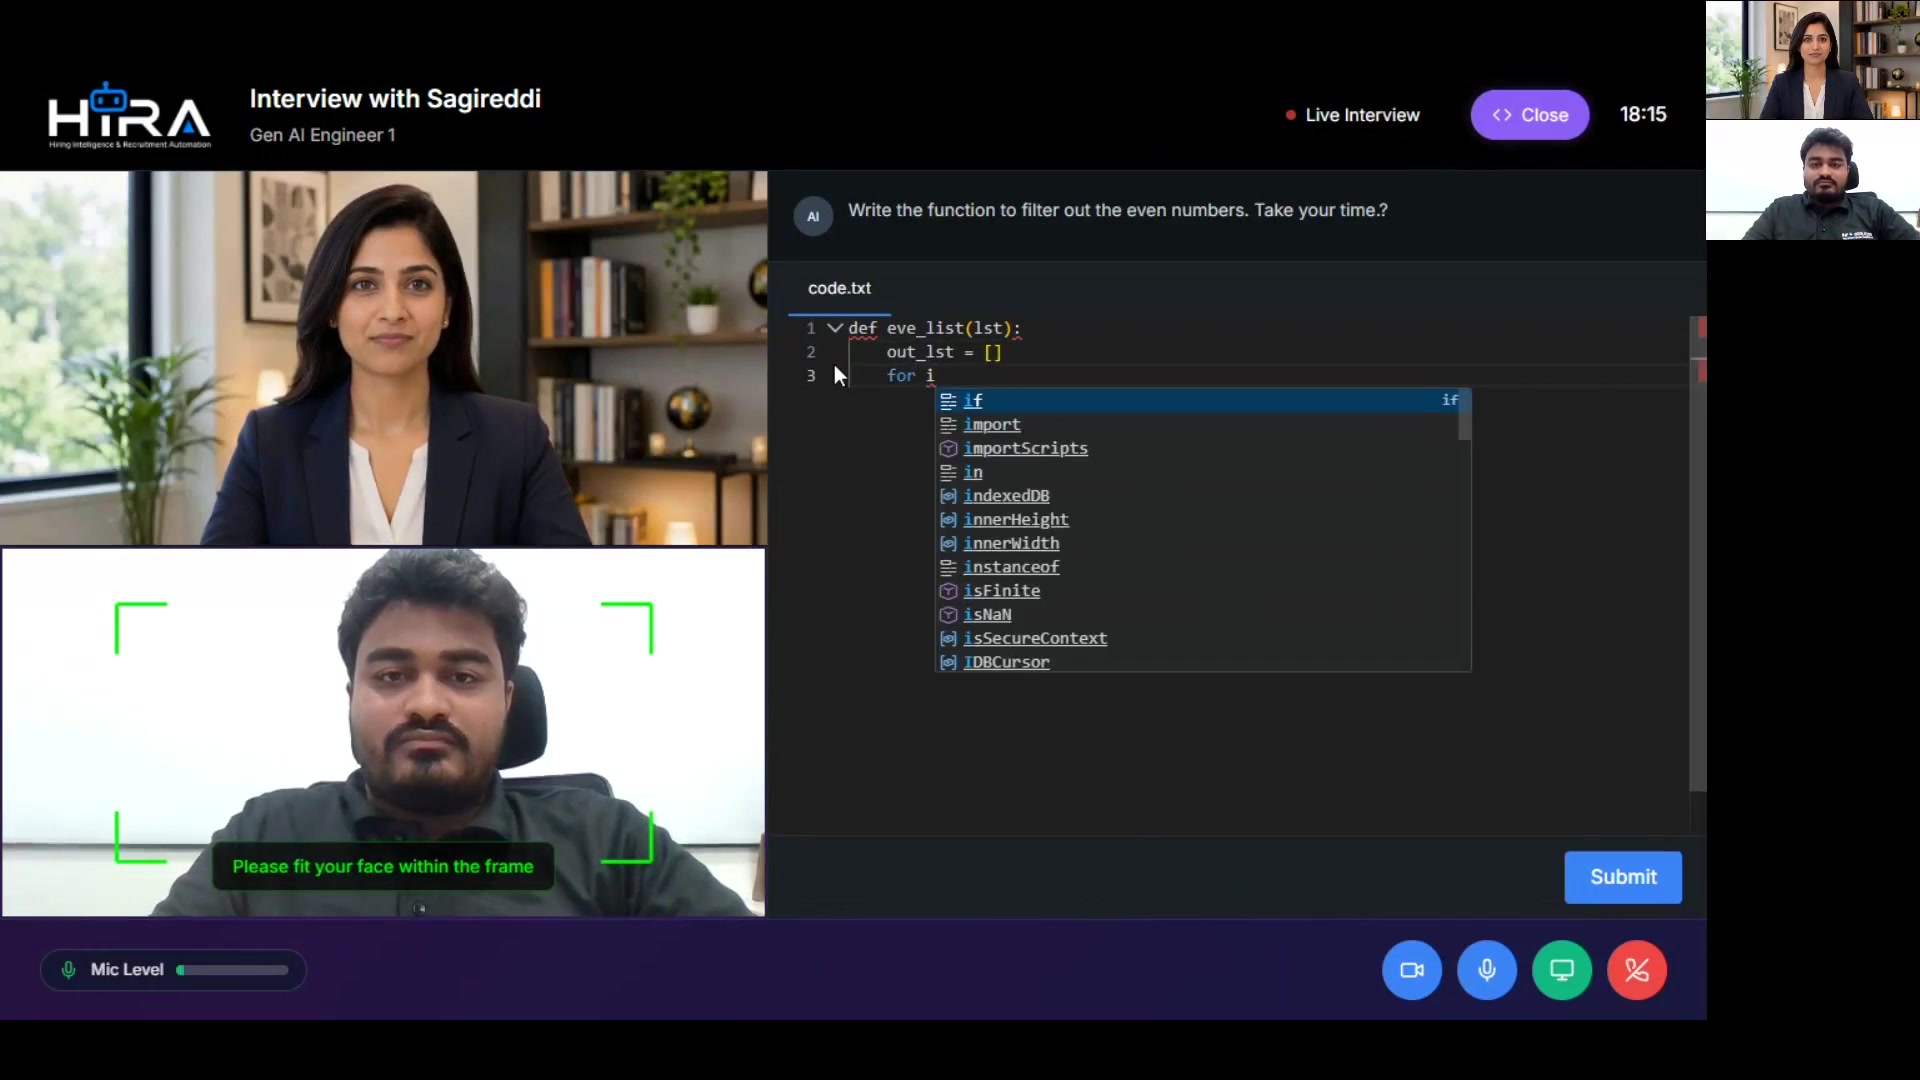Viewport: 1920px width, 1080px height.
Task: Click line 2 'out_lst = []' in editor
Action: tap(943, 352)
